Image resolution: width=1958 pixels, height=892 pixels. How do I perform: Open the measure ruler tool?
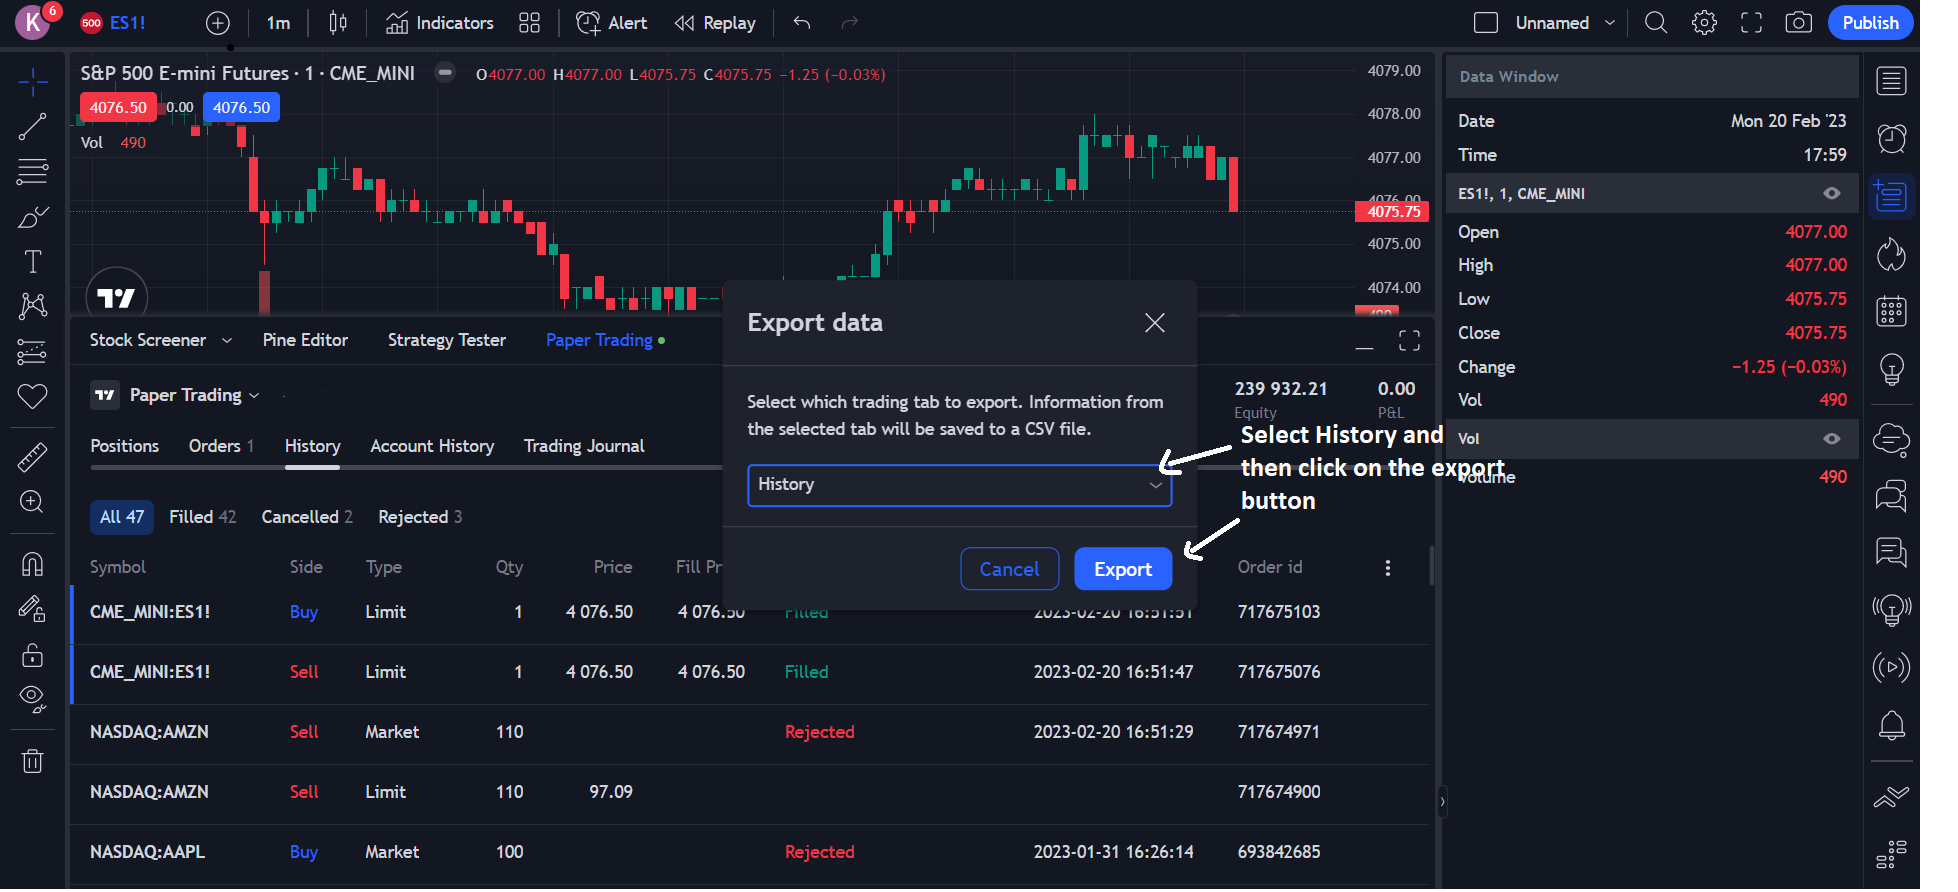coord(33,457)
